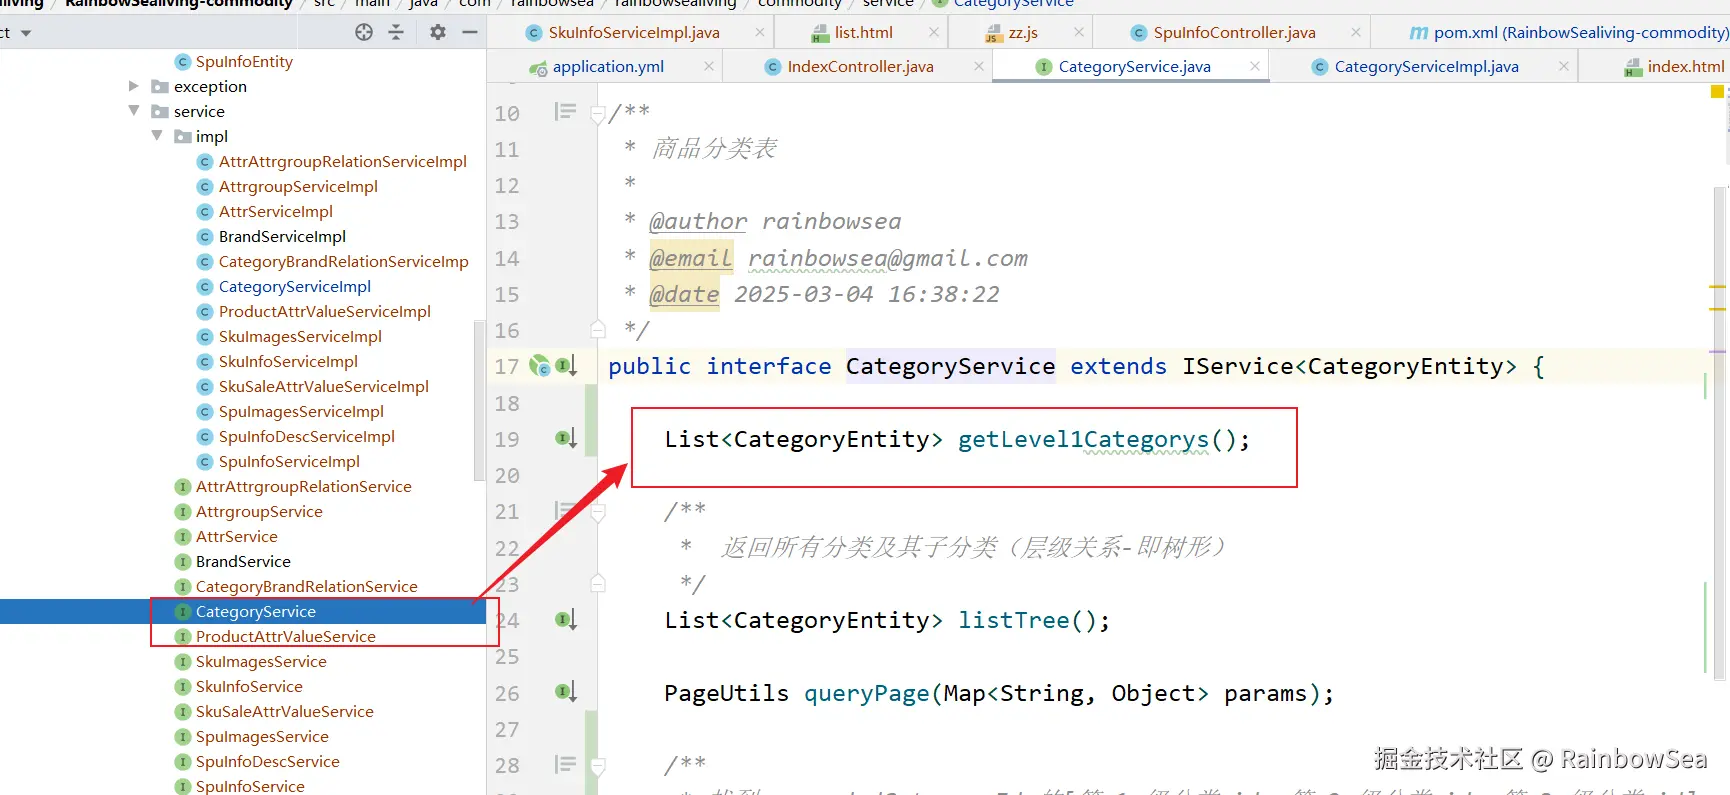Click IService in the extends clause
This screenshot has height=795, width=1730.
1237,366
